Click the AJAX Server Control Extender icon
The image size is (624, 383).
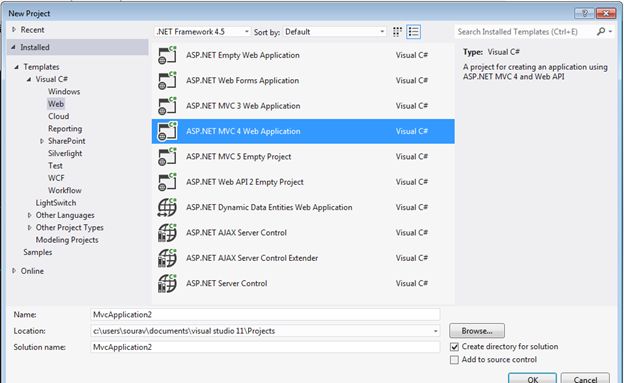pos(167,258)
